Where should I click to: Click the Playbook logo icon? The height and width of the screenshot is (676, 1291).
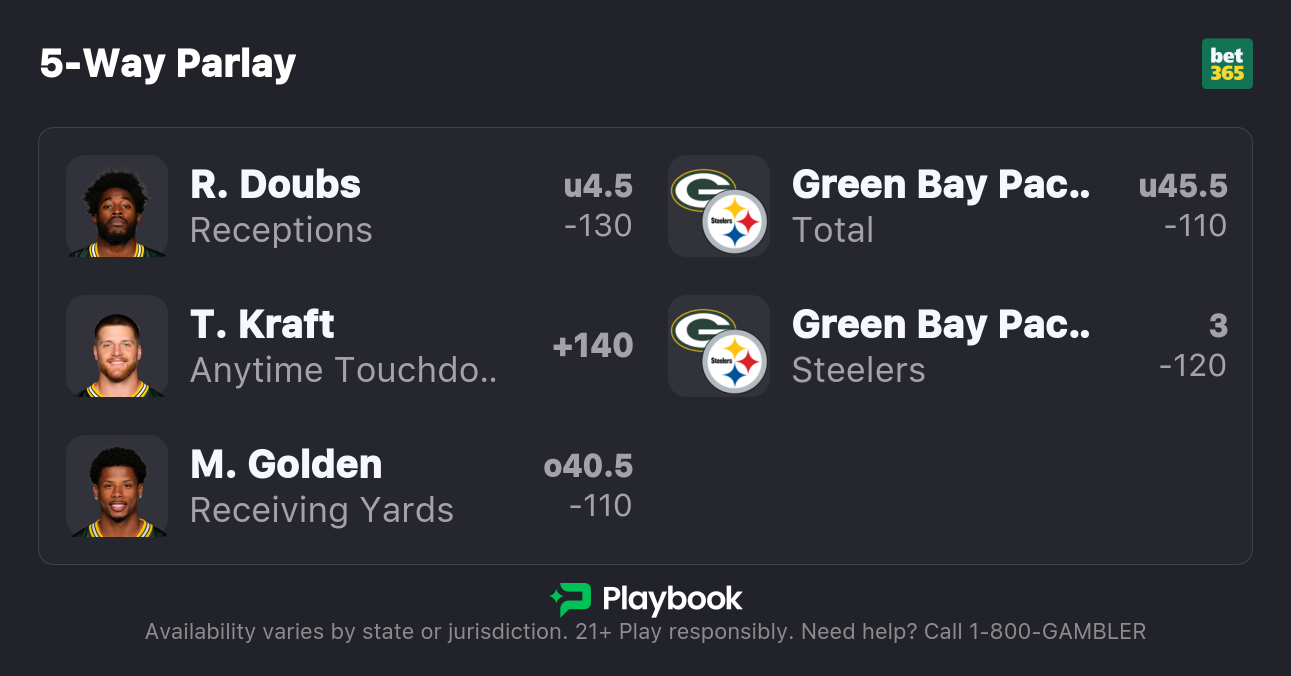click(570, 599)
